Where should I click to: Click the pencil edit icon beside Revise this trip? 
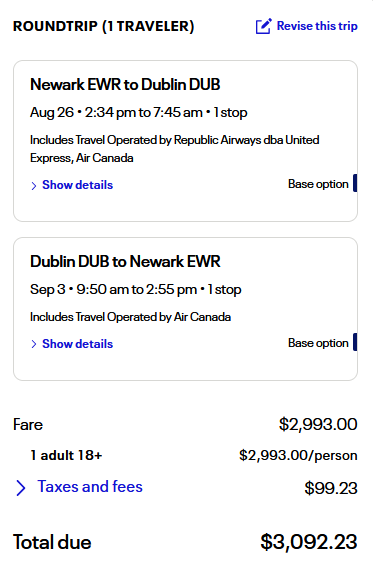pos(263,26)
